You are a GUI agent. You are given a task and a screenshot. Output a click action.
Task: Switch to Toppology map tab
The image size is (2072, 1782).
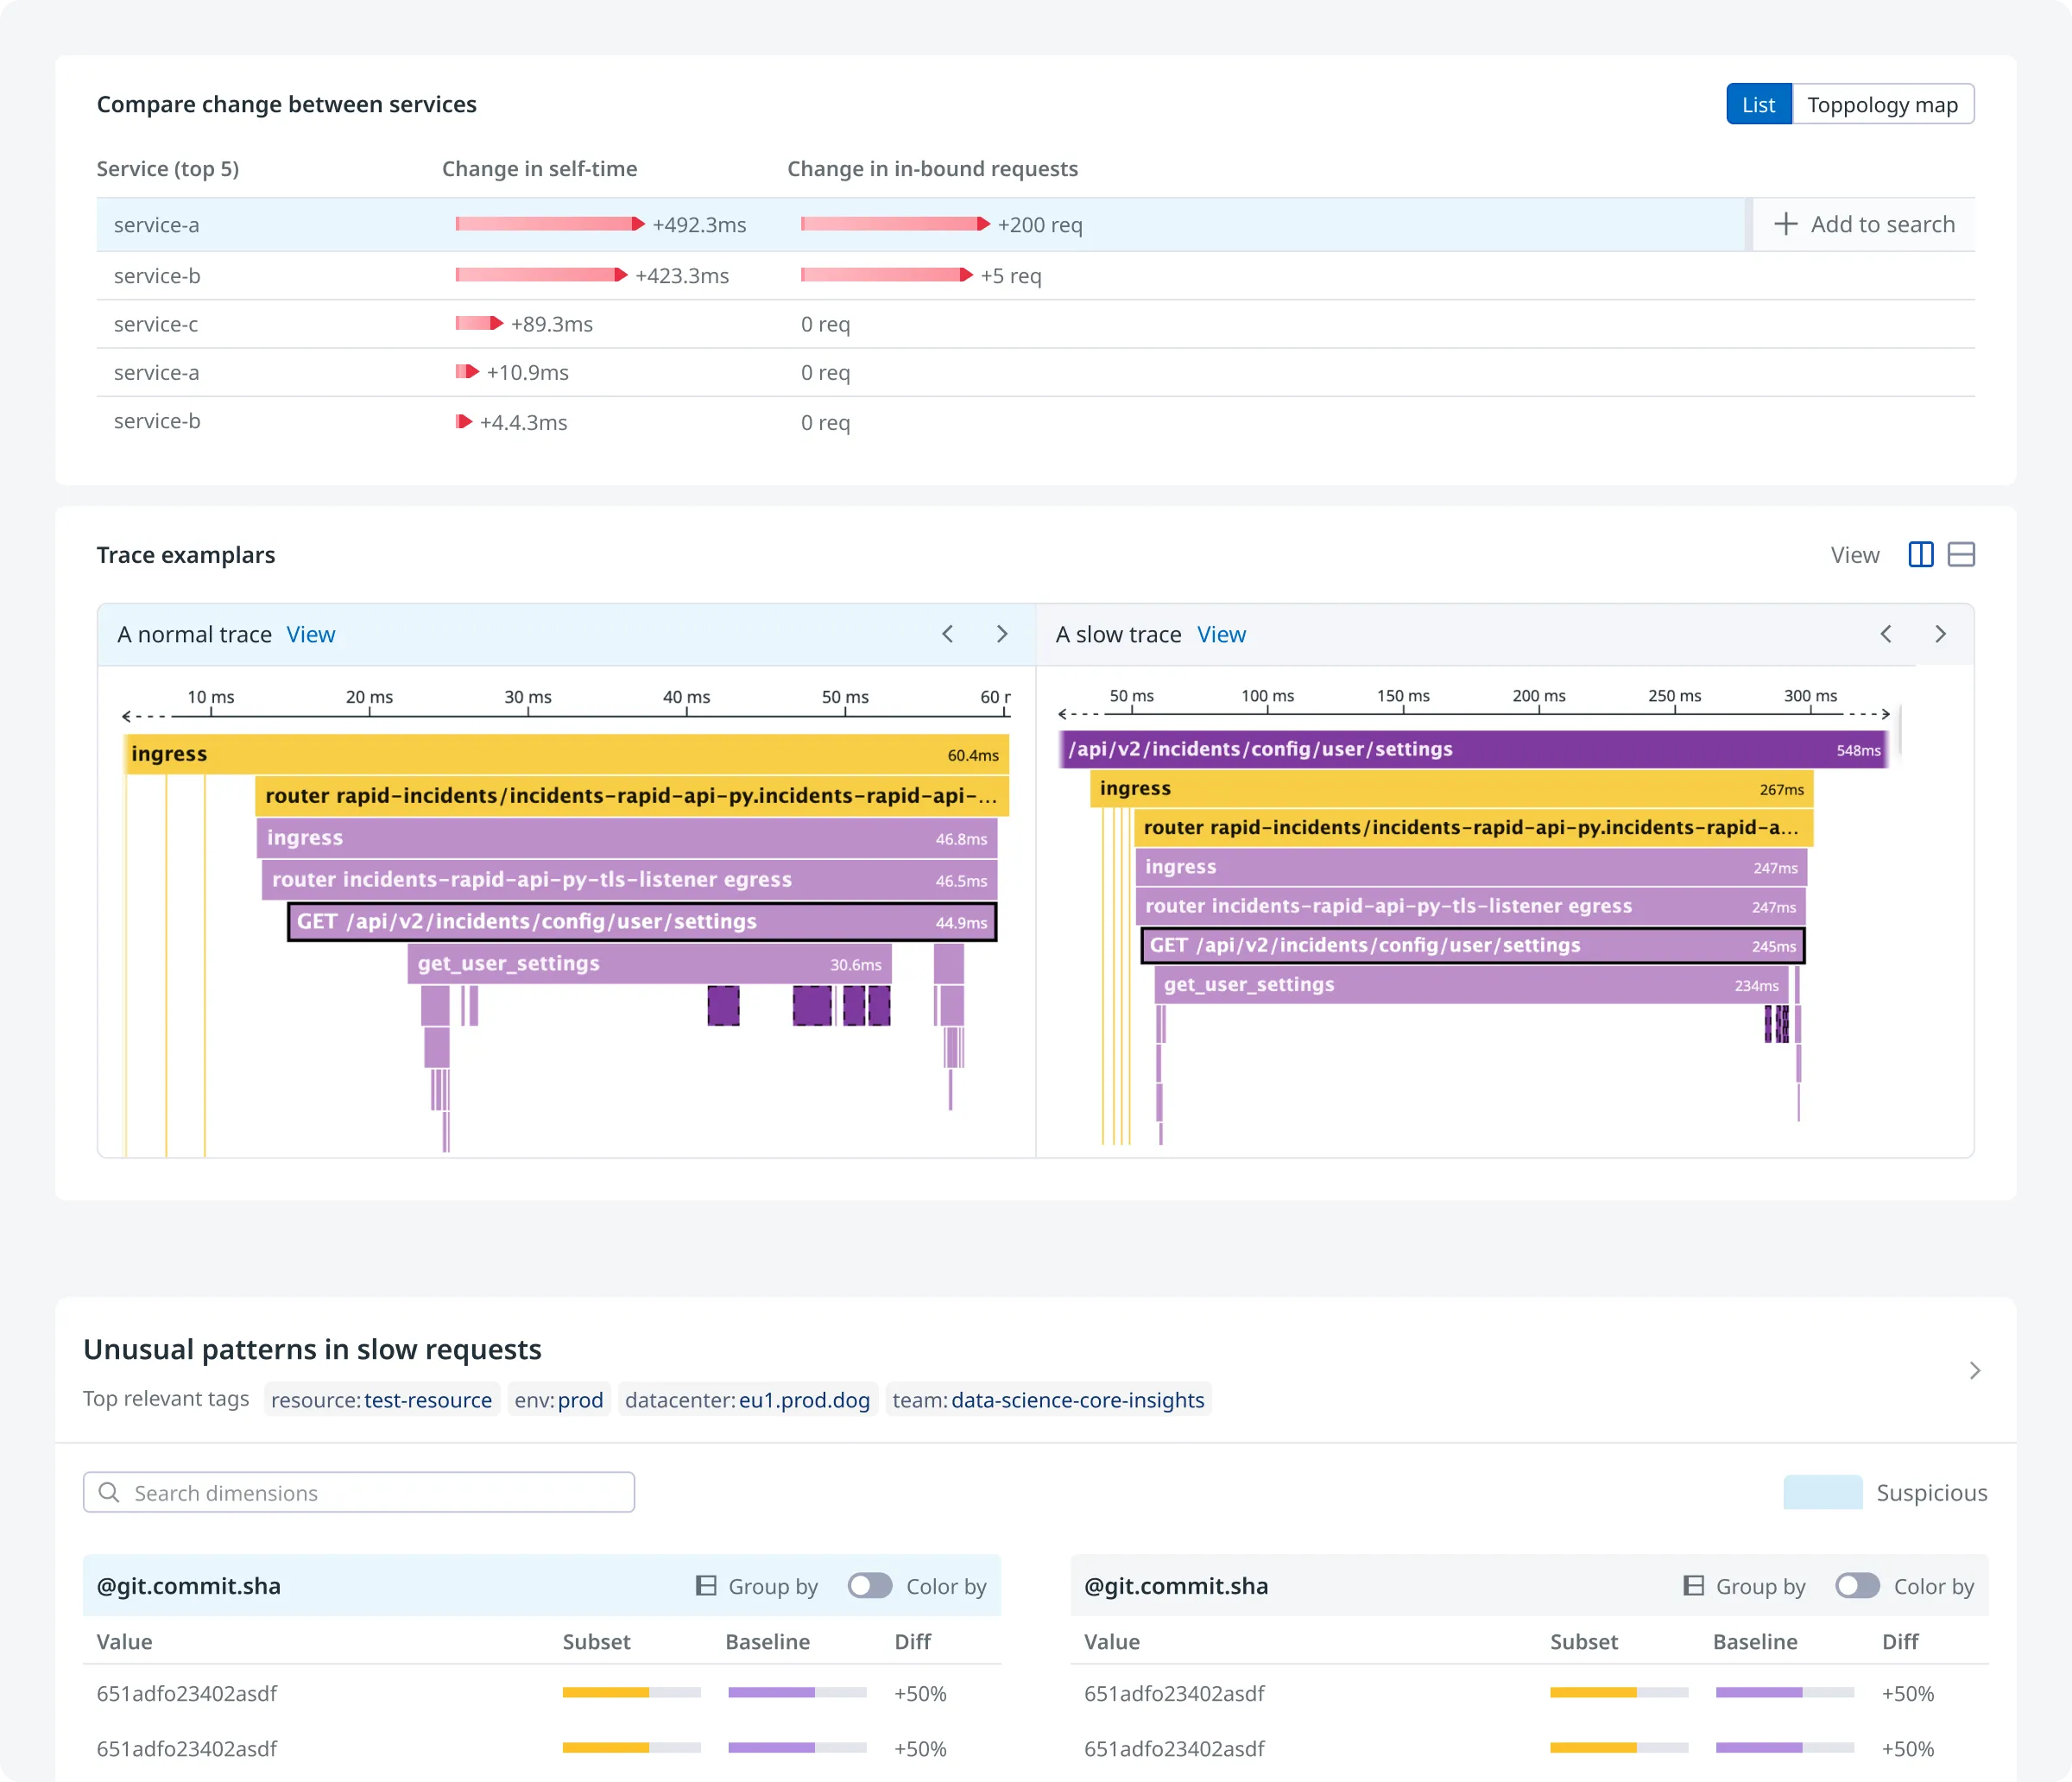1882,105
